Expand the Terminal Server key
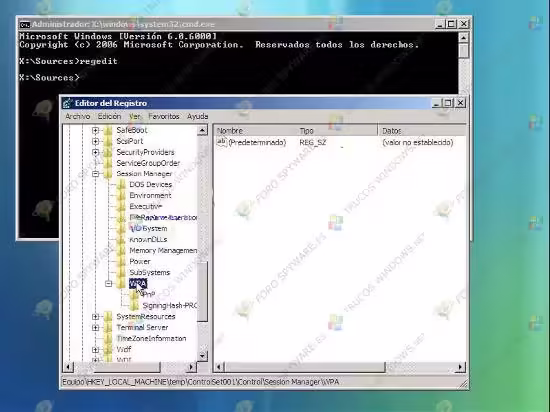Screen dimensions: 550x412 tap(95, 327)
